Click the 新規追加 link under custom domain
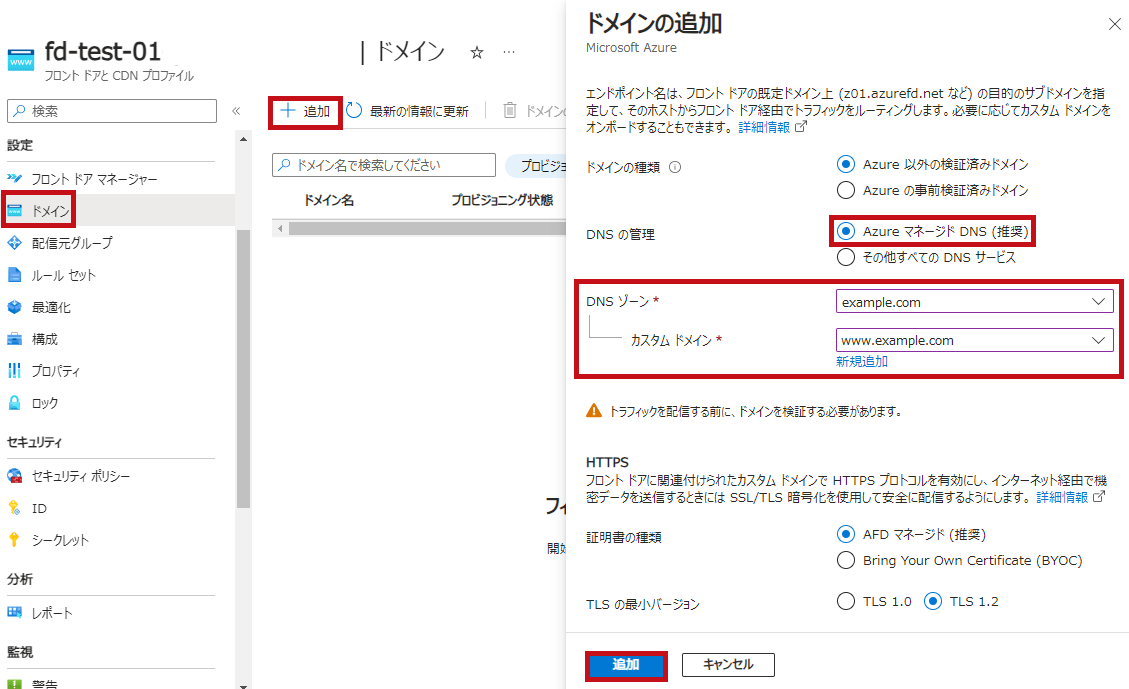This screenshot has width=1129, height=689. [x=861, y=361]
